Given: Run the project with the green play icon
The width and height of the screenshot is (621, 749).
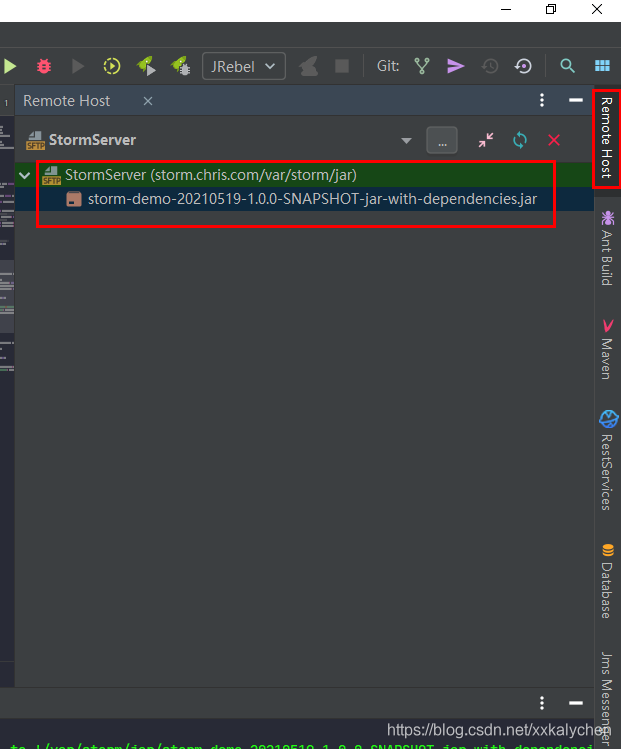Looking at the screenshot, I should point(10,66).
